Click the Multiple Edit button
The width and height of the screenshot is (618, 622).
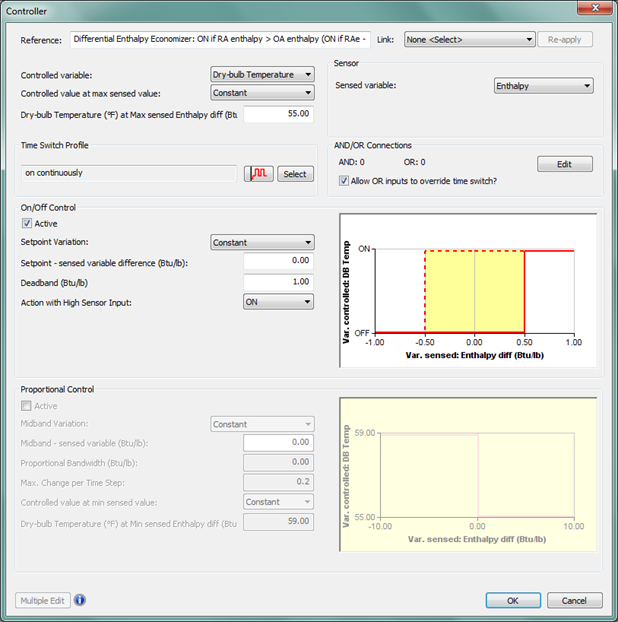42,601
